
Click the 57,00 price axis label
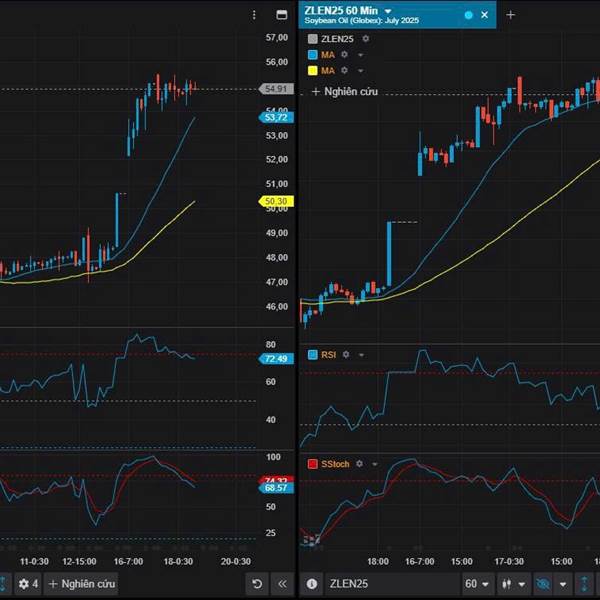pos(277,37)
